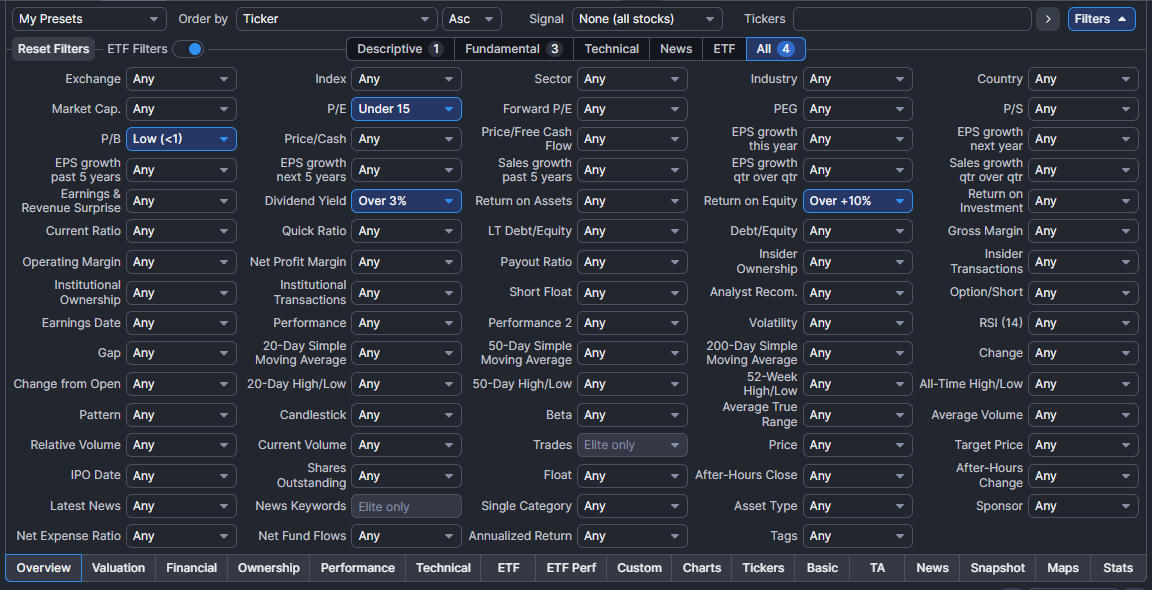The width and height of the screenshot is (1152, 590).
Task: Focus the Tickers input field
Action: click(x=912, y=19)
